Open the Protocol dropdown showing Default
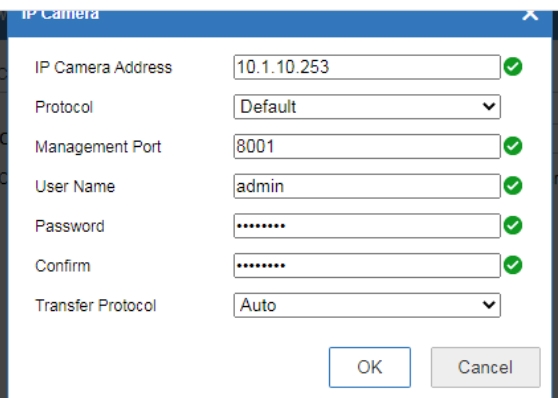 [x=367, y=107]
